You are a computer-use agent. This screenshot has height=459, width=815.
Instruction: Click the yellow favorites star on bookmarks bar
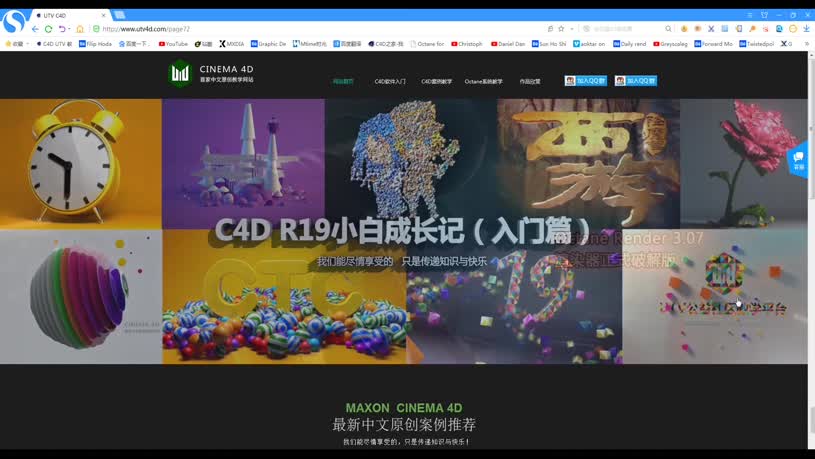[x=8, y=44]
